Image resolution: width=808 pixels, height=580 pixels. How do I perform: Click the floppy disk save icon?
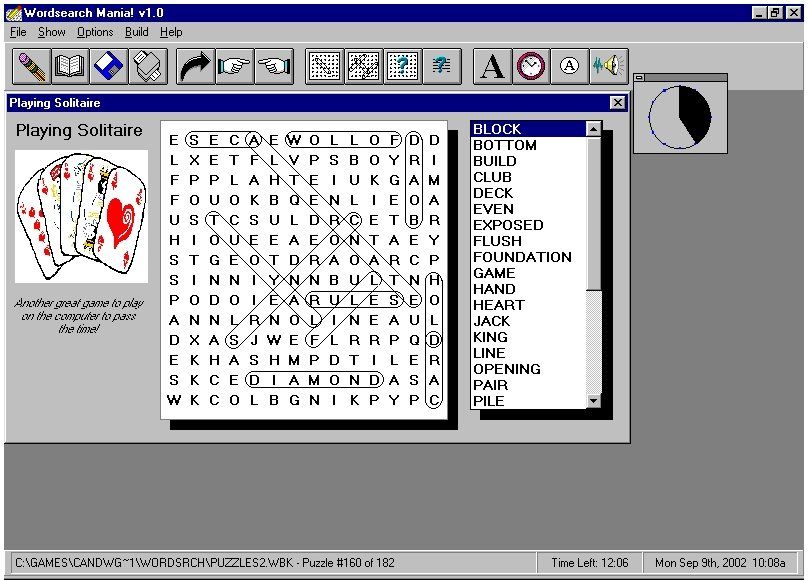[109, 66]
